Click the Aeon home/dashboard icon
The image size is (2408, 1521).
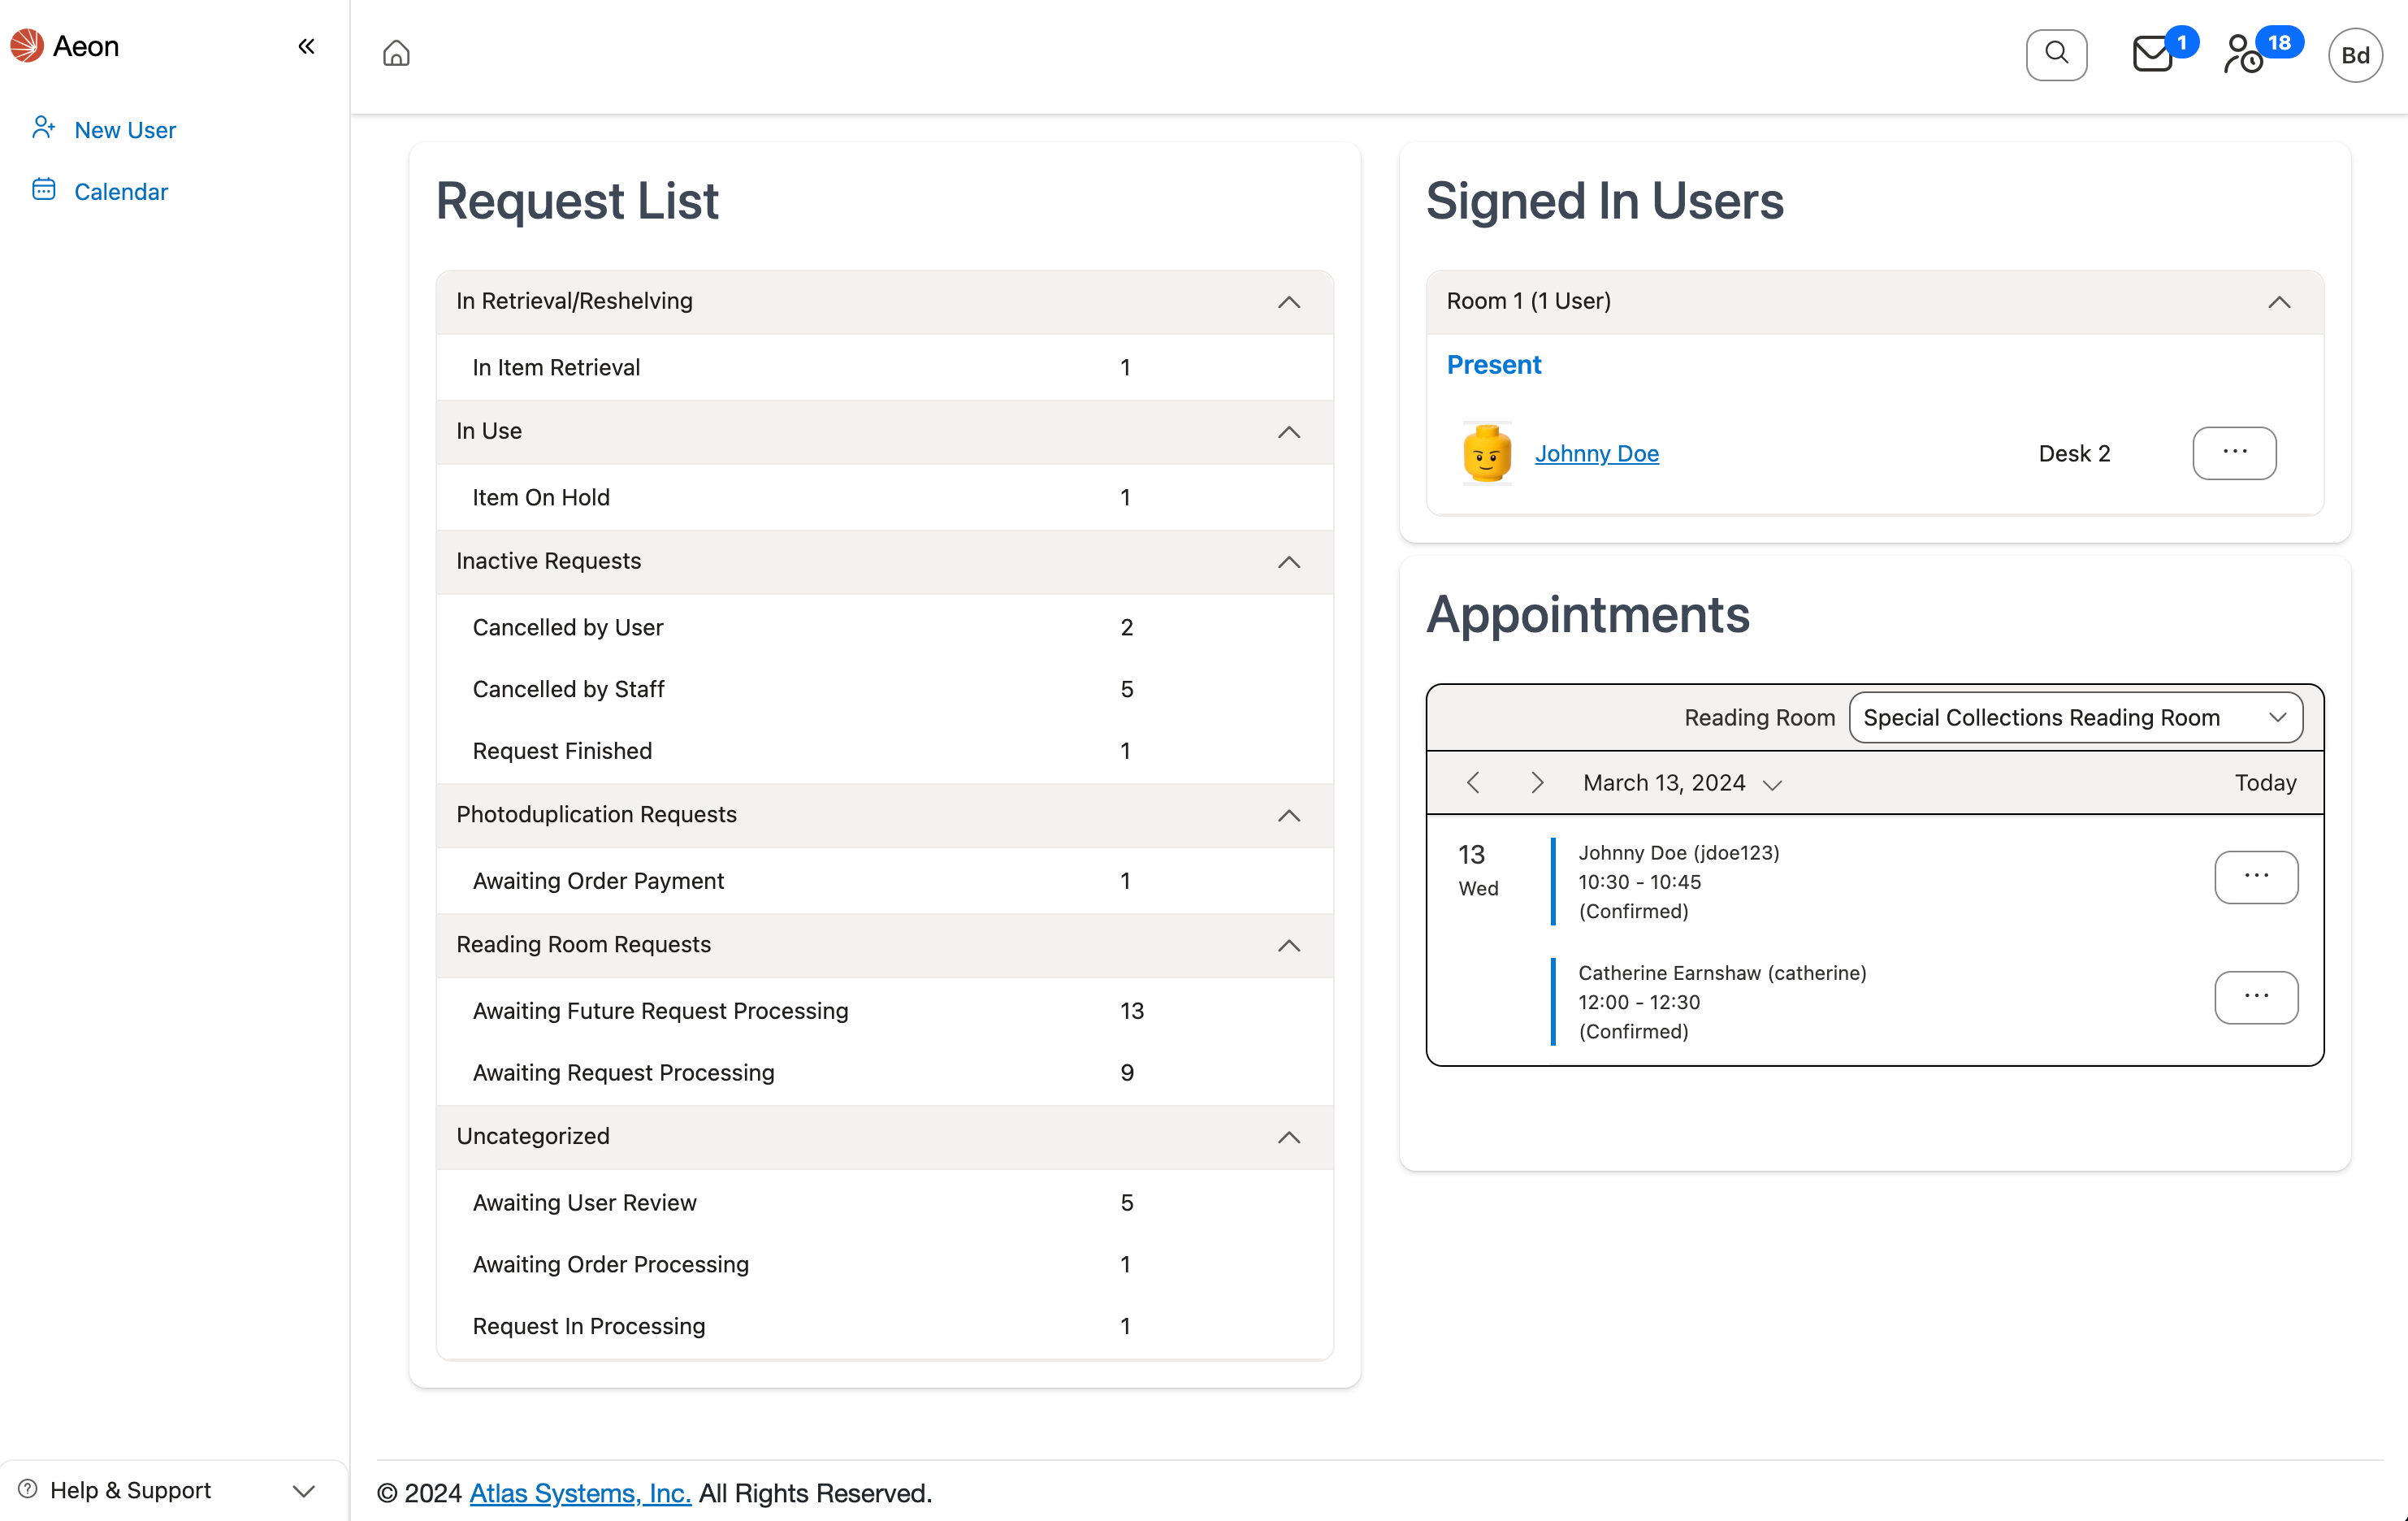(x=396, y=53)
